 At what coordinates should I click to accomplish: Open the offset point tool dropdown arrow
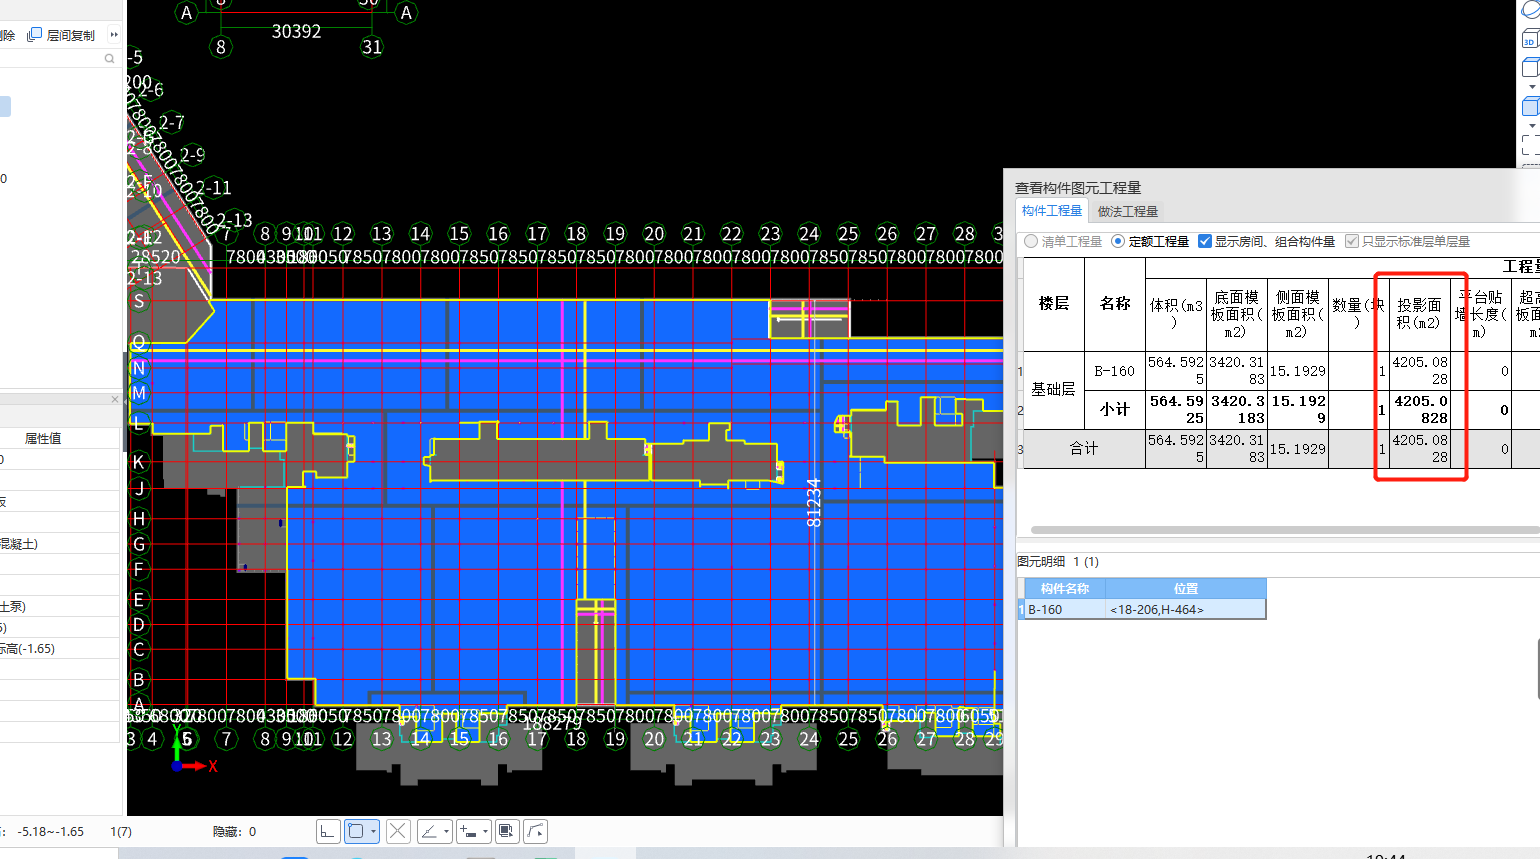485,831
